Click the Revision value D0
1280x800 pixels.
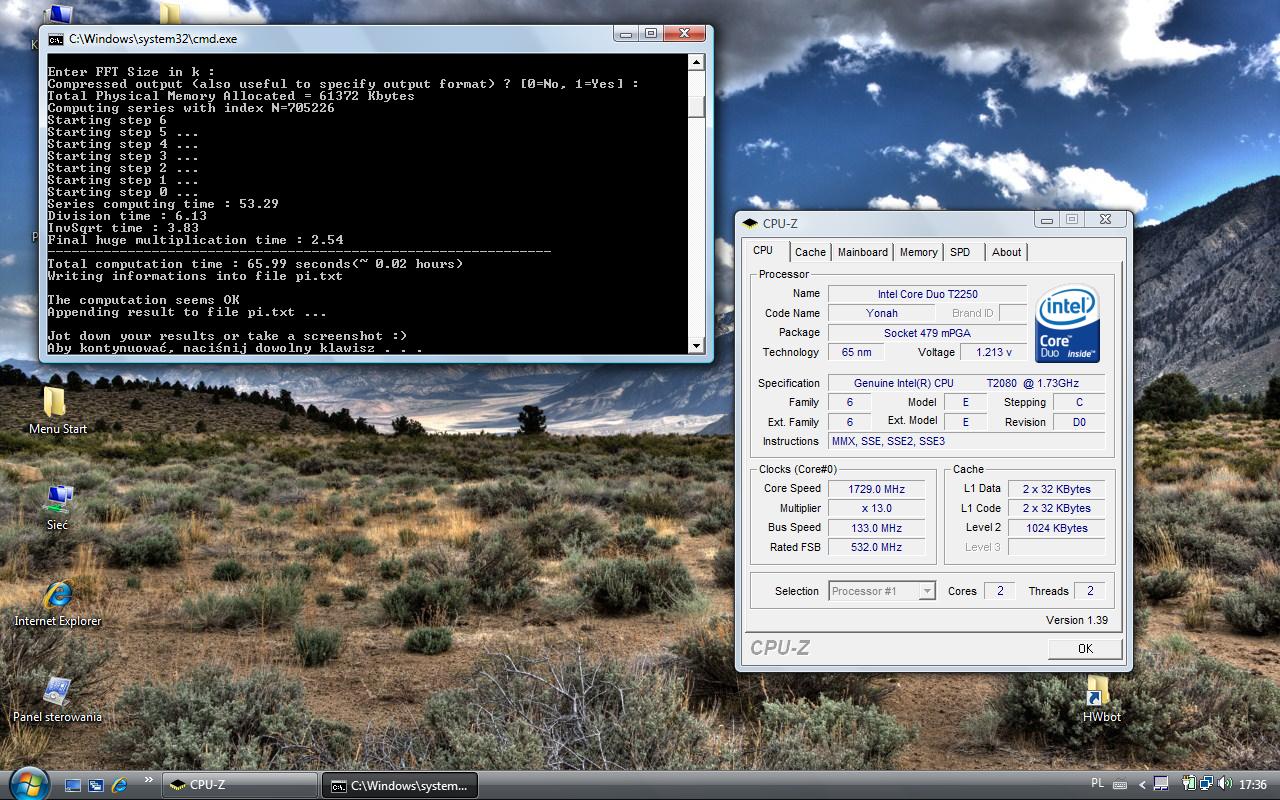point(1079,422)
